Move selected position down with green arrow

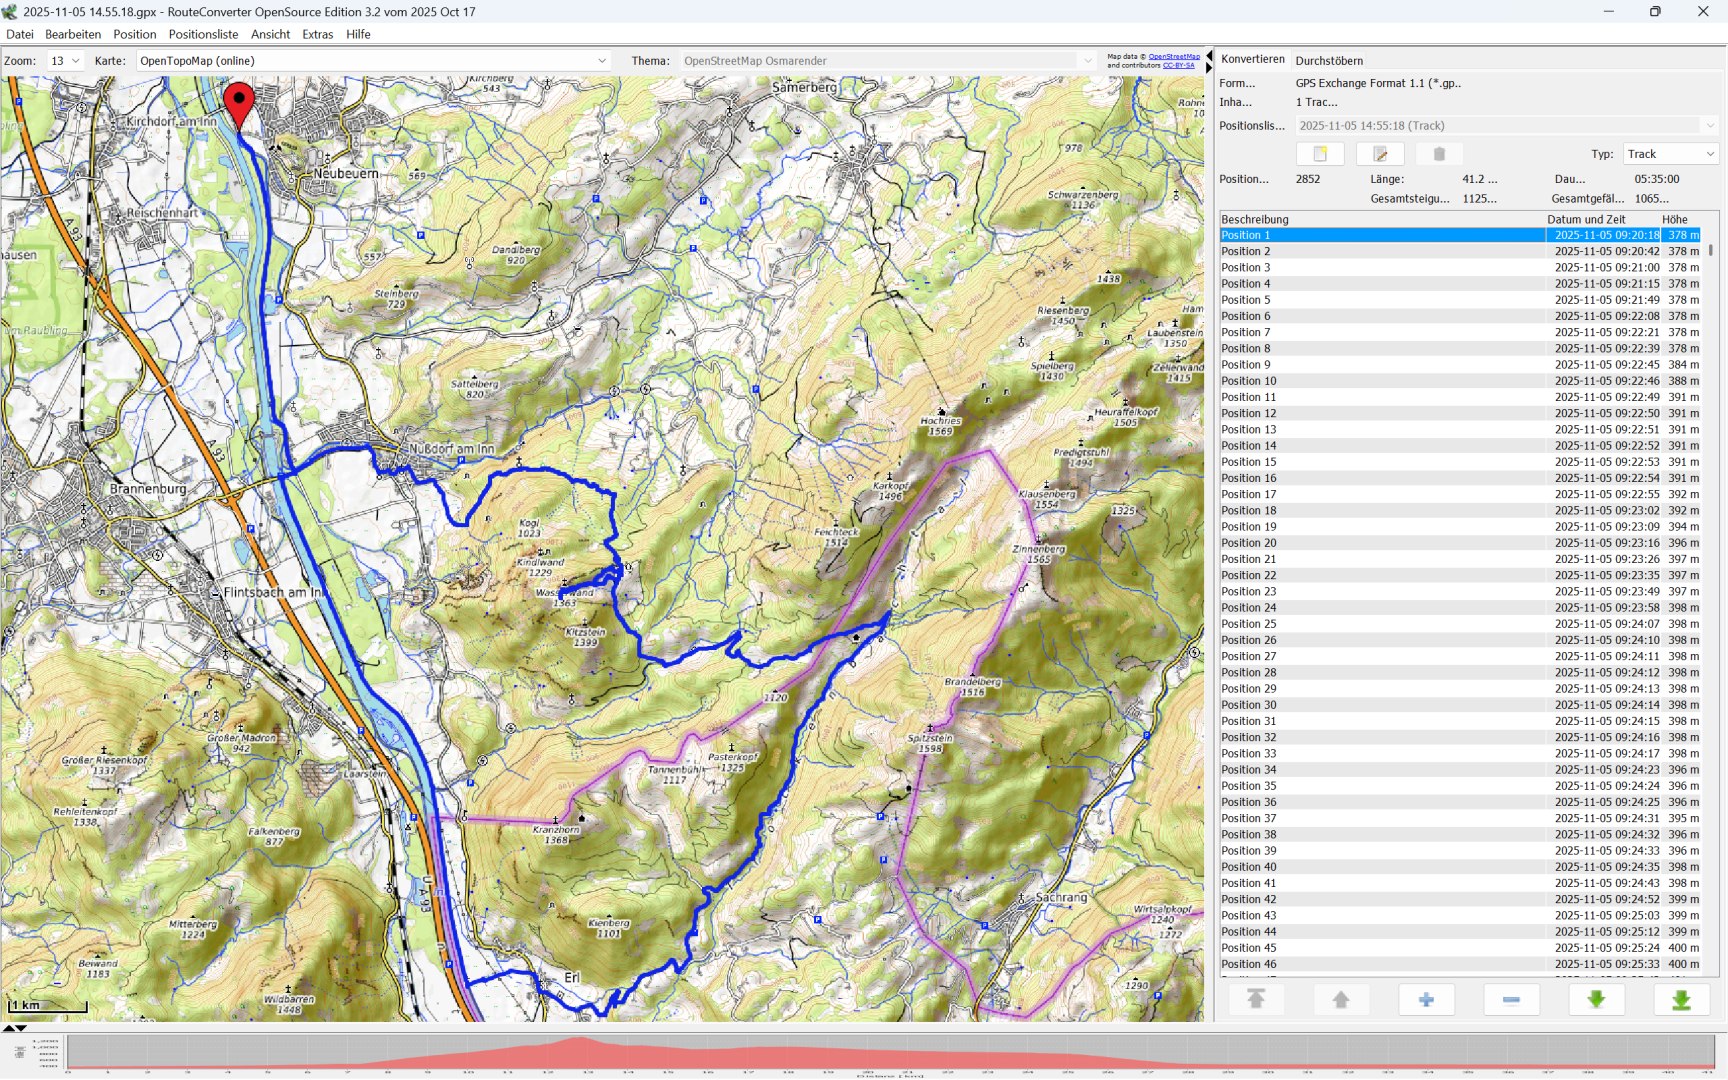click(x=1596, y=999)
